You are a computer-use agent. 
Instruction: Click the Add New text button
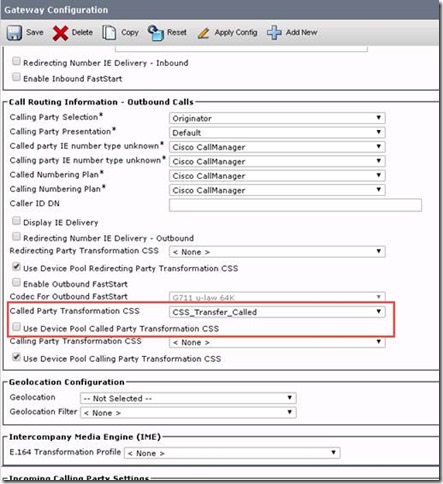click(x=301, y=32)
